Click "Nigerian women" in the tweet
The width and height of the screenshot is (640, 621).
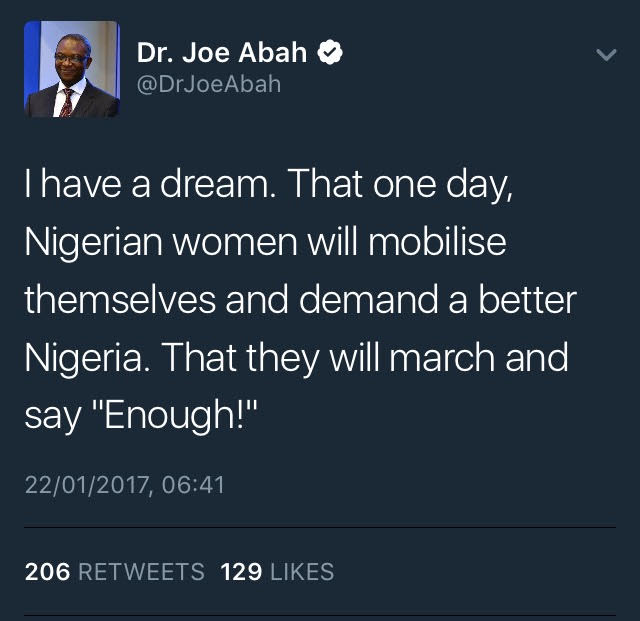161,243
